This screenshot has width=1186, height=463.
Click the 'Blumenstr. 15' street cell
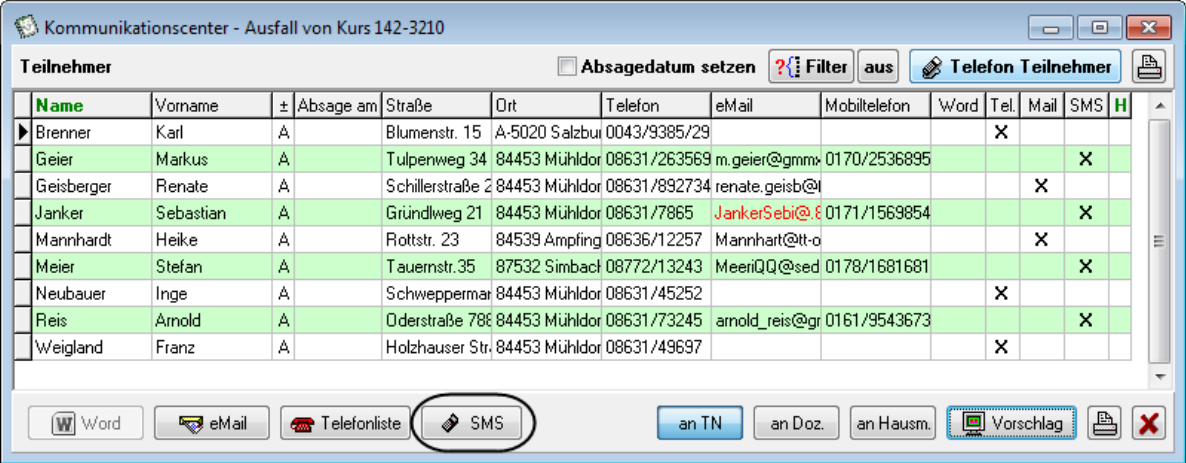[437, 132]
